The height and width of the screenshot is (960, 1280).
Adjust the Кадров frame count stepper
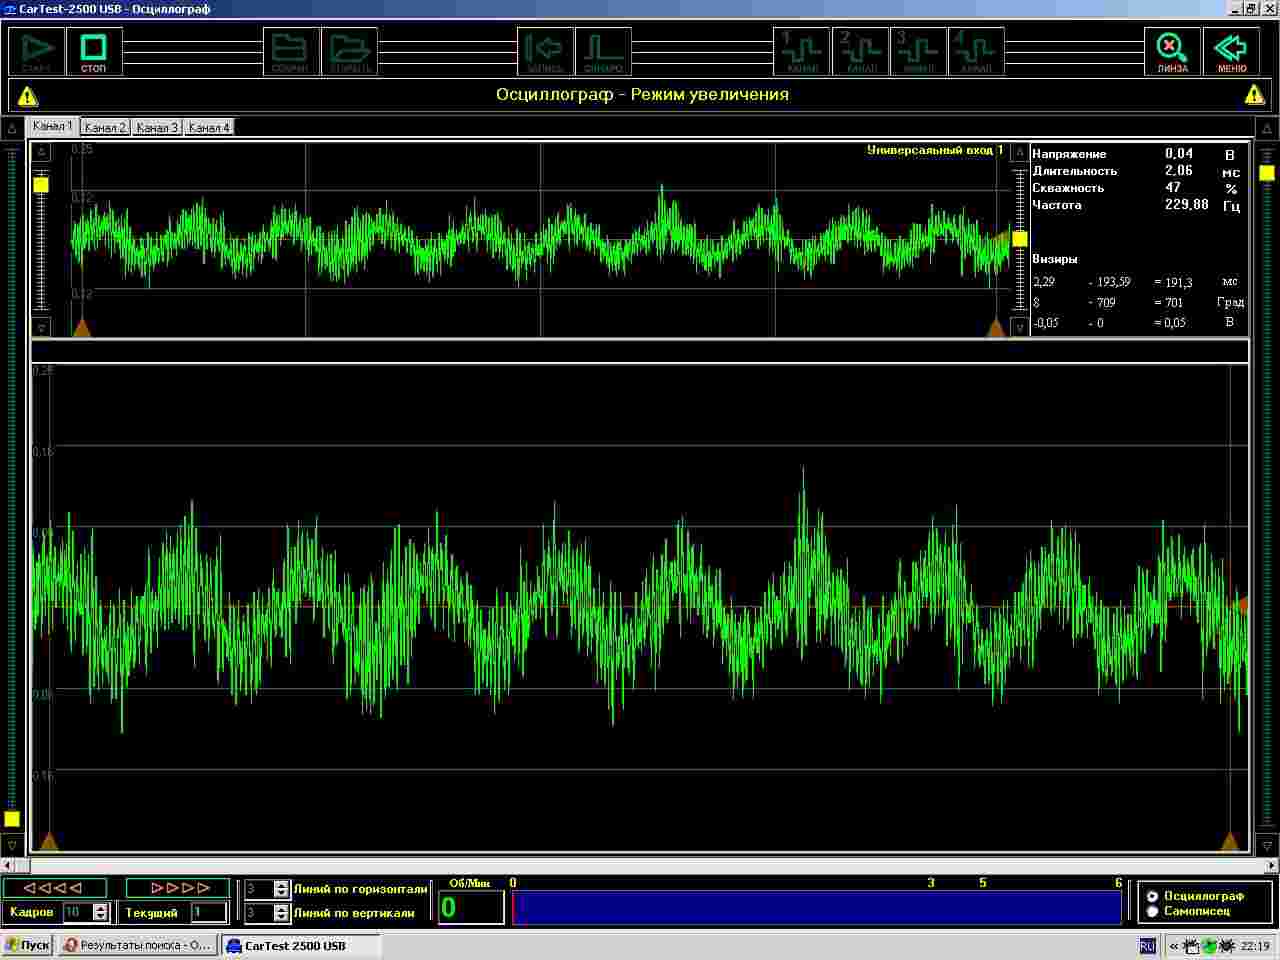tap(100, 912)
